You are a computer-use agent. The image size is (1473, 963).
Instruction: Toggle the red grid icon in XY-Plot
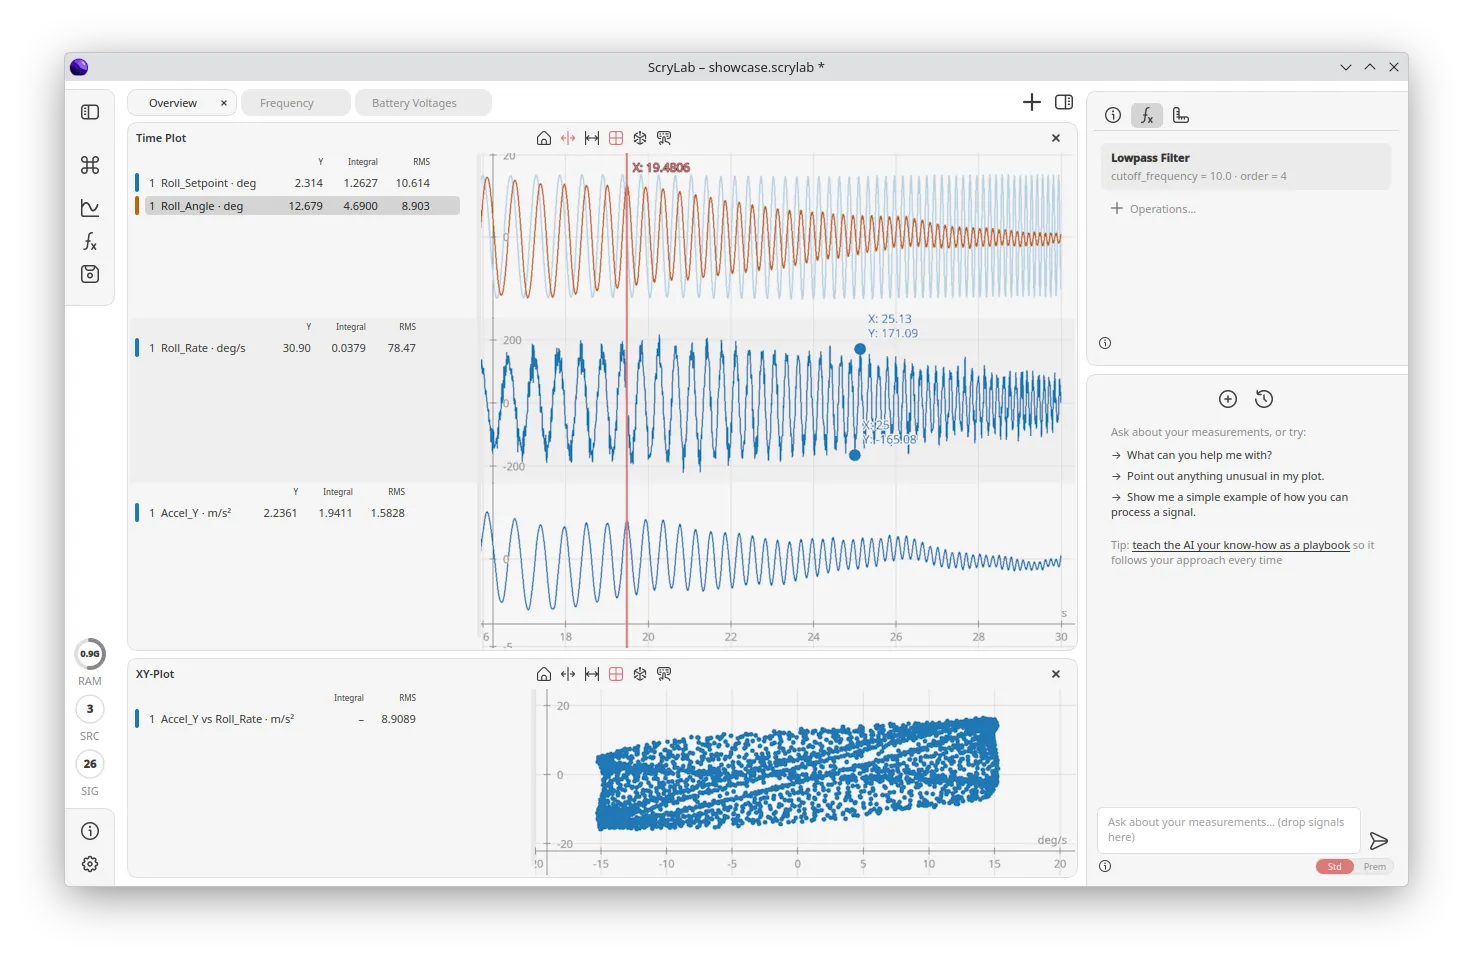point(616,674)
